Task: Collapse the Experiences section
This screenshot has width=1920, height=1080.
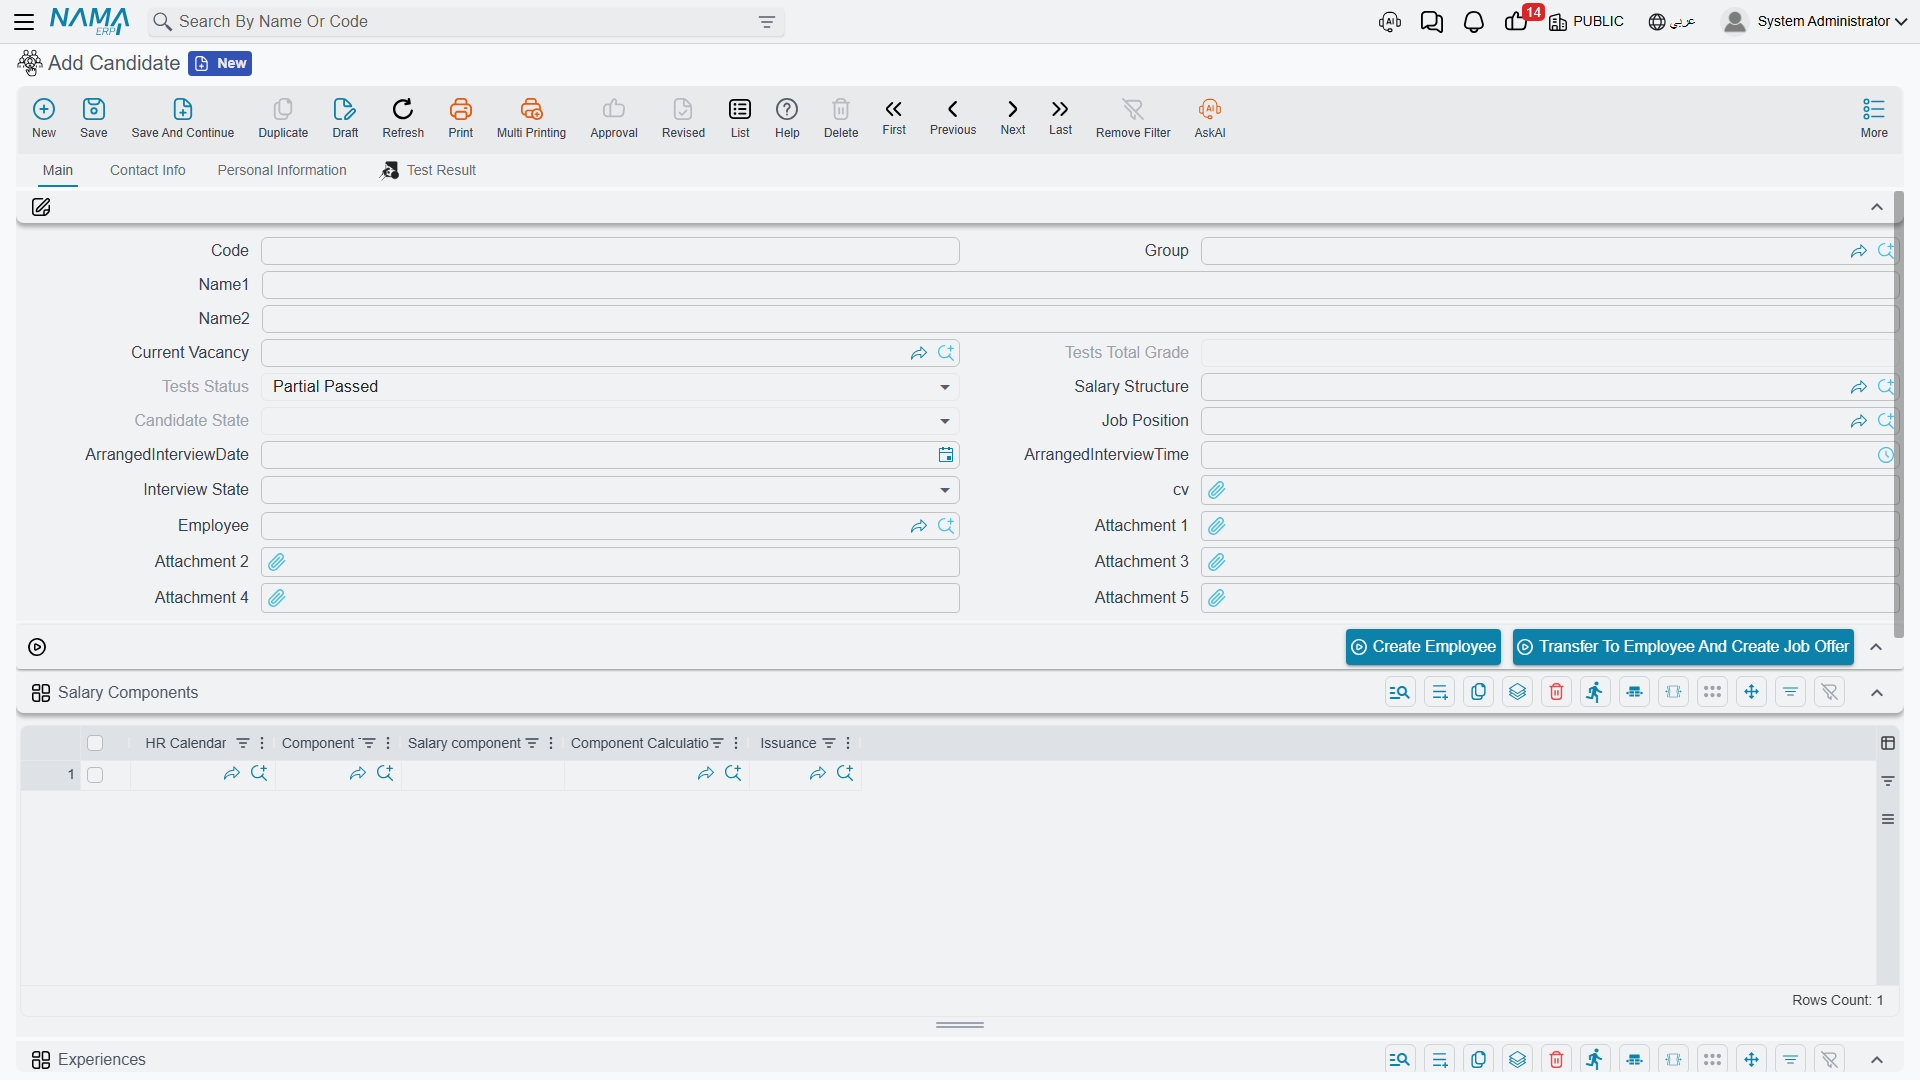Action: point(1877,1060)
